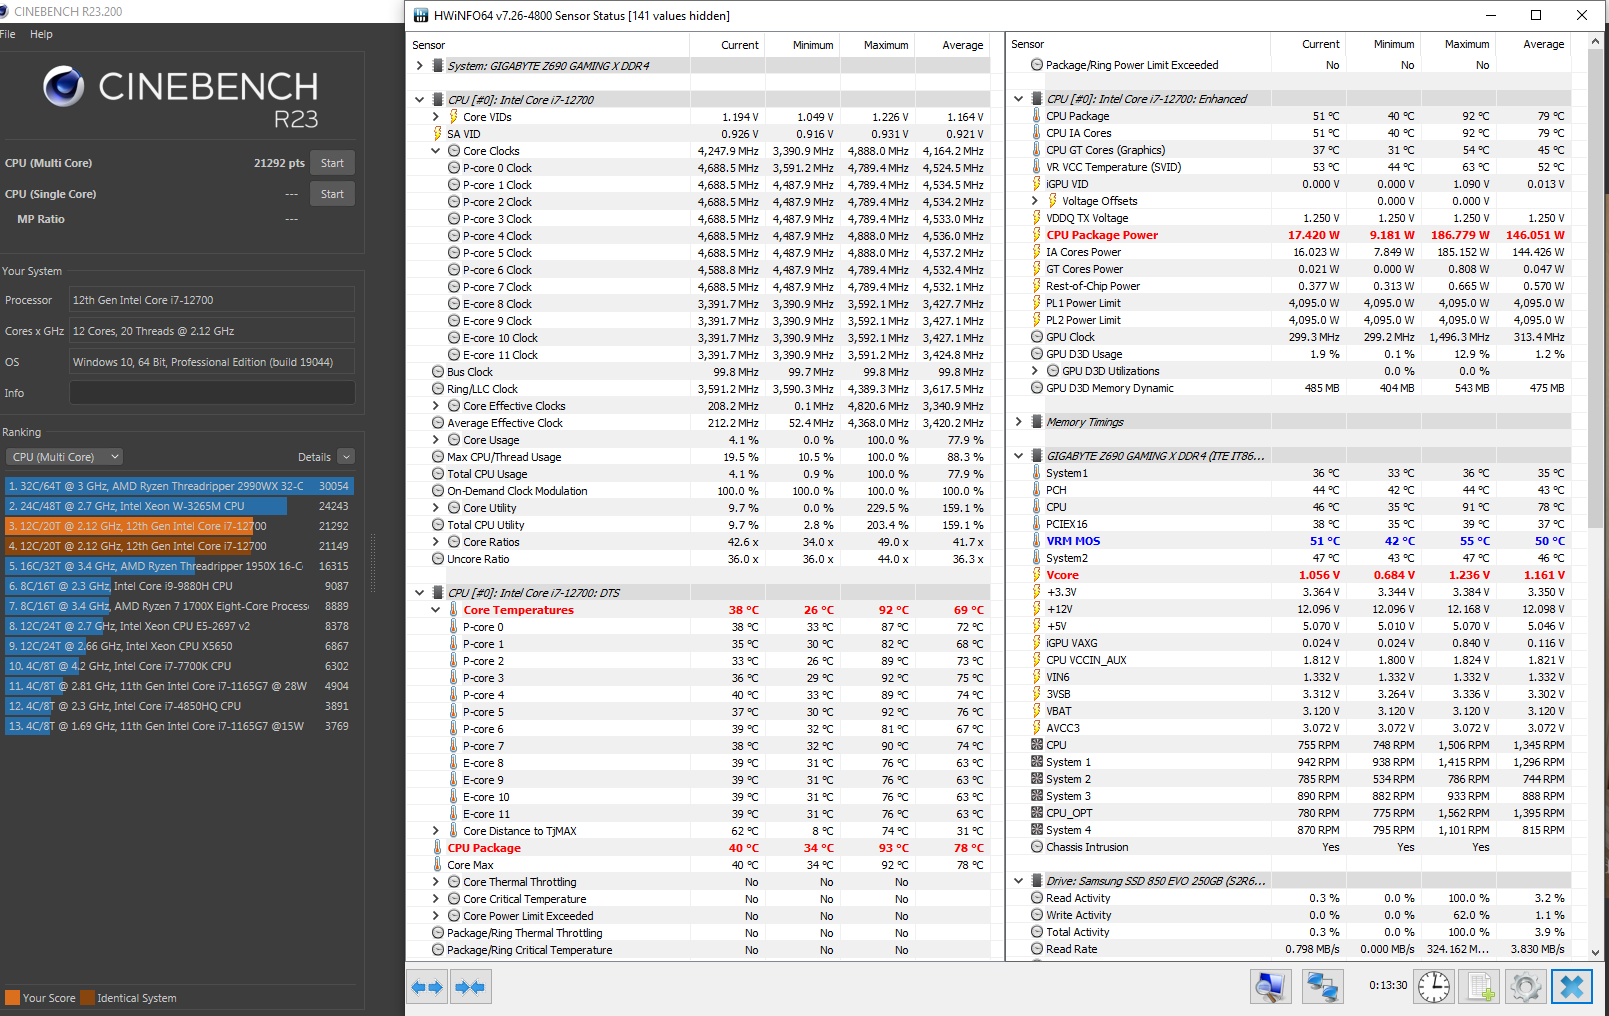Click the blue X button in HWiNFO toolbar
This screenshot has width=1609, height=1016.
click(x=1571, y=987)
